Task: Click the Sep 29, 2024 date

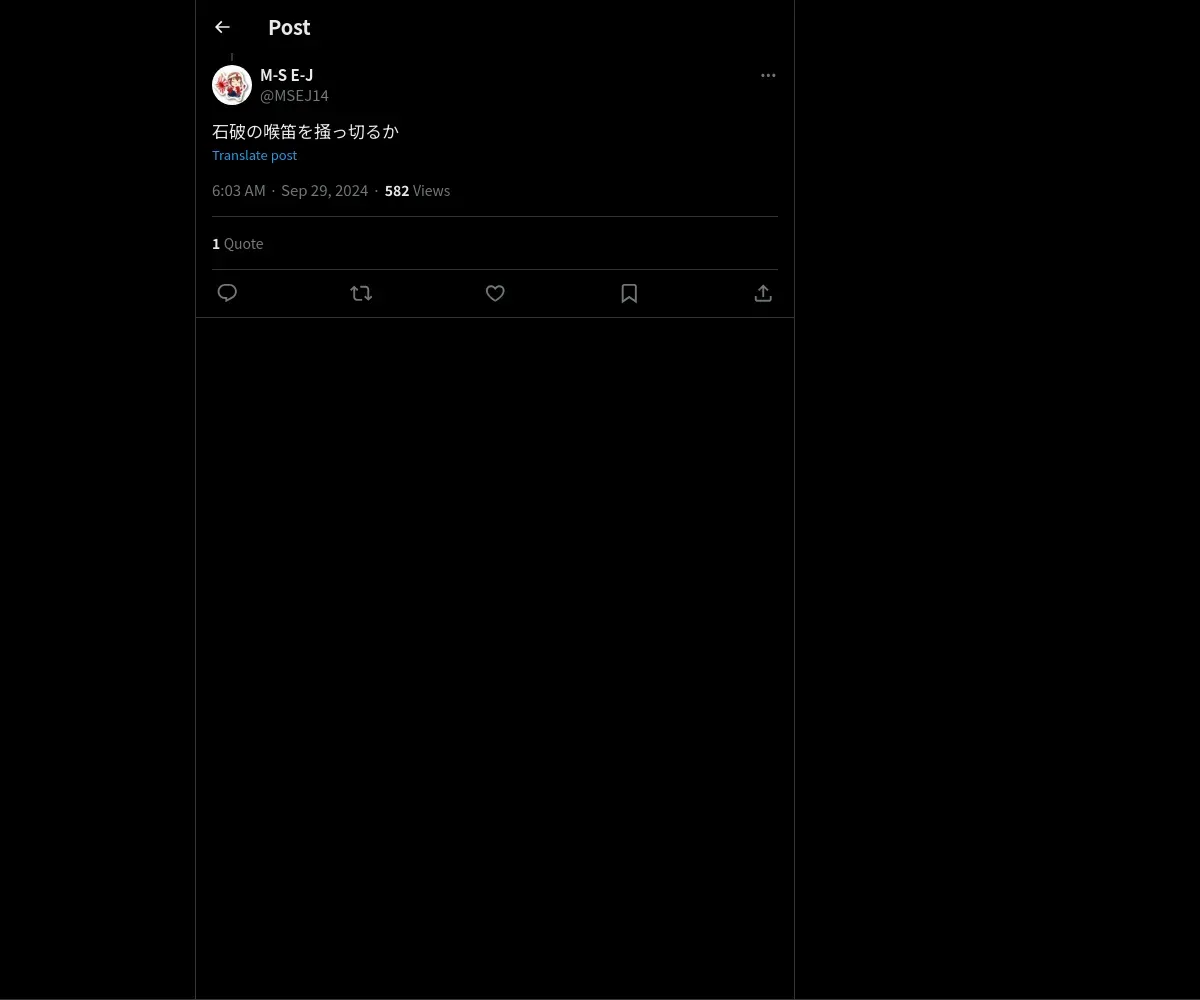Action: tap(325, 191)
